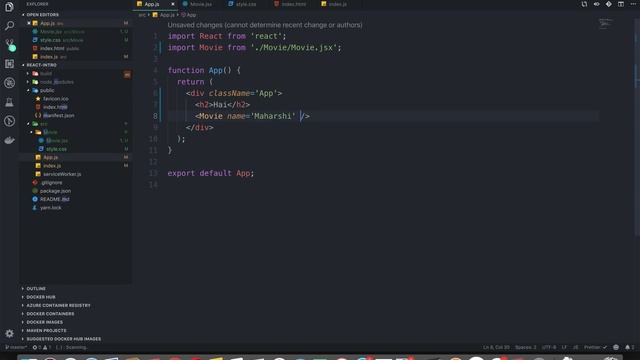Click the feedback smiley in status bar
The image size is (640, 360).
[x=616, y=347]
